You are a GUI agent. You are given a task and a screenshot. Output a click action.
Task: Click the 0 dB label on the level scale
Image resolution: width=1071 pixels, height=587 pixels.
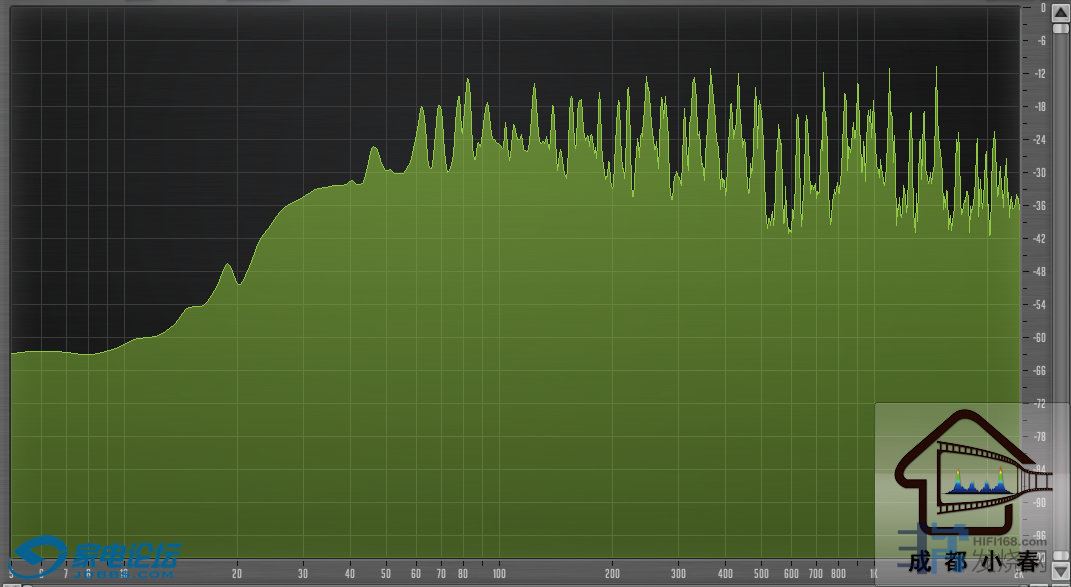coord(1042,8)
